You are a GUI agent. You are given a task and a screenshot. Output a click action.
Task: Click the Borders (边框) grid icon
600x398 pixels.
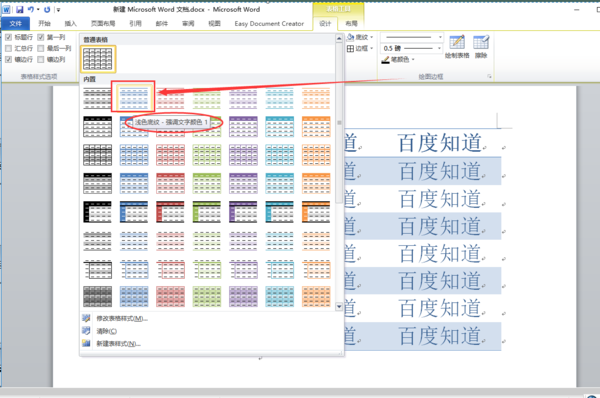pos(350,48)
